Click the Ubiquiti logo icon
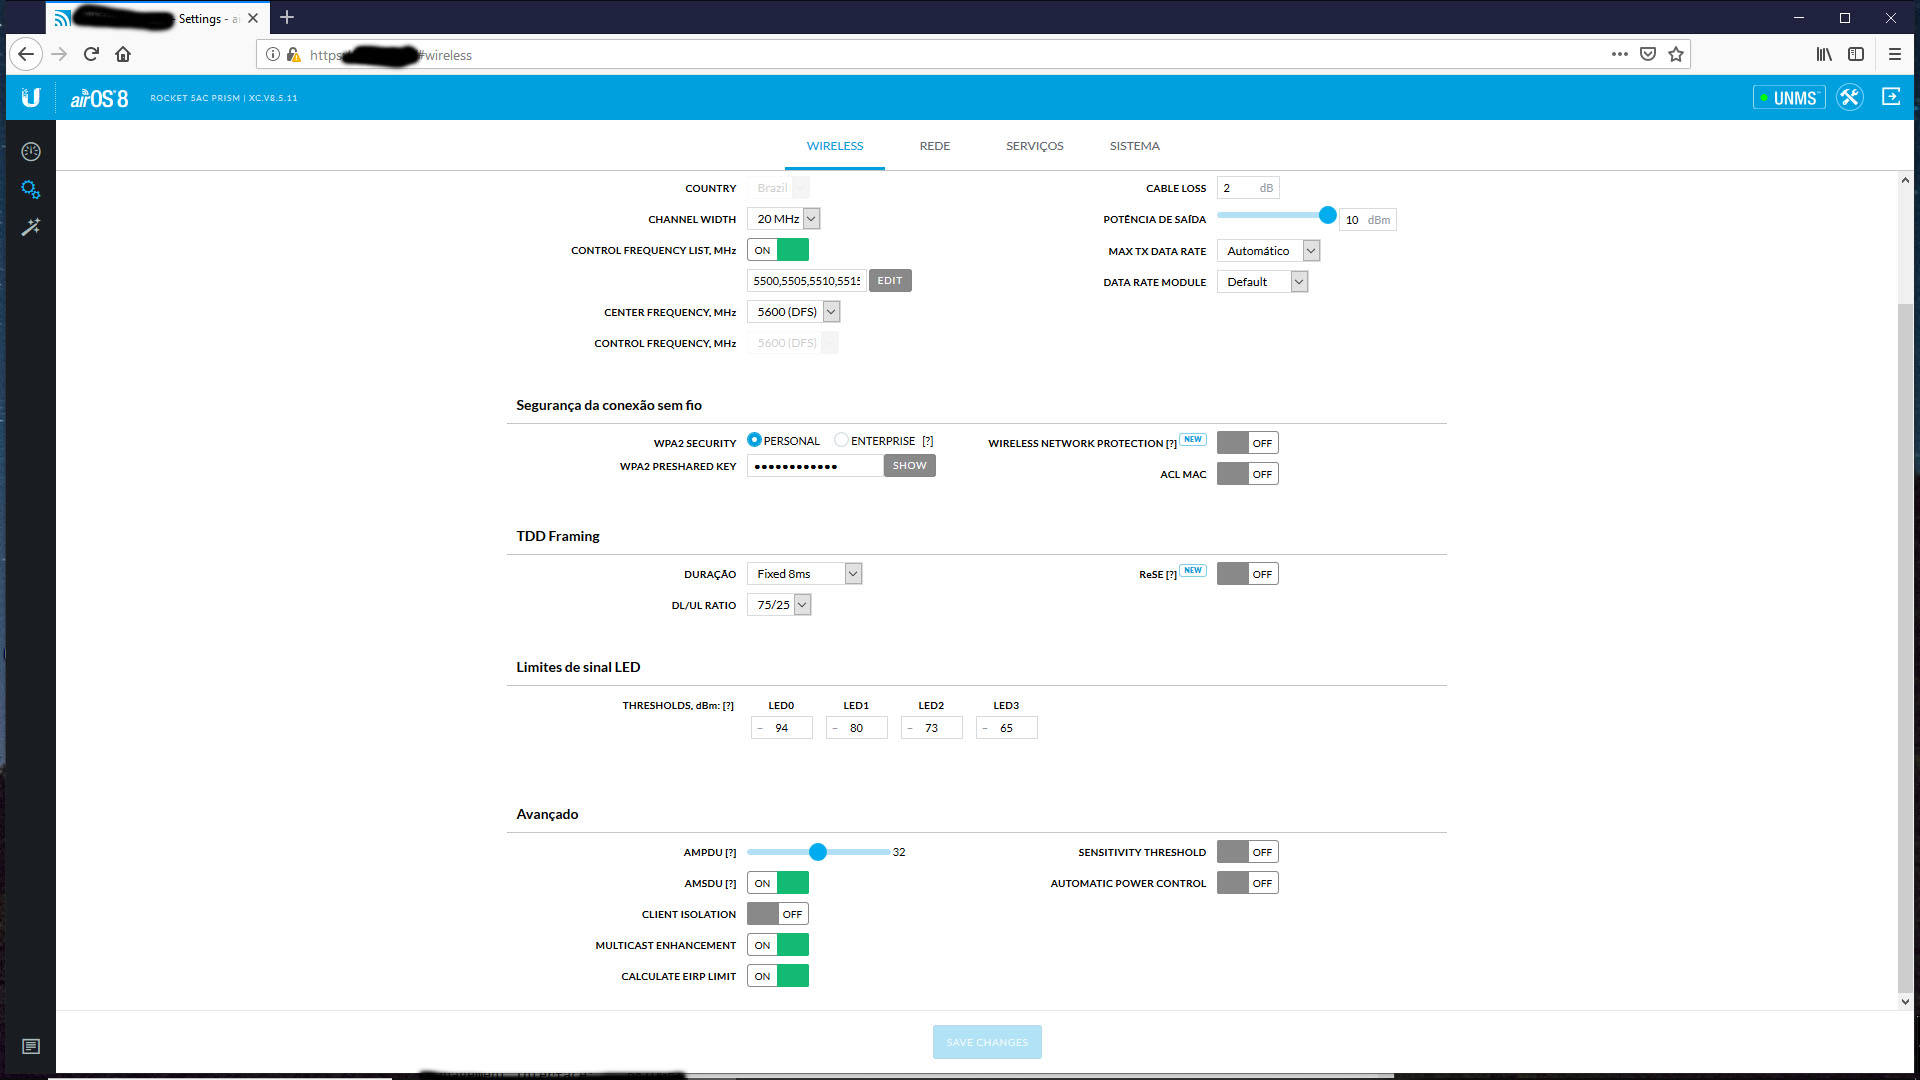 coord(31,98)
